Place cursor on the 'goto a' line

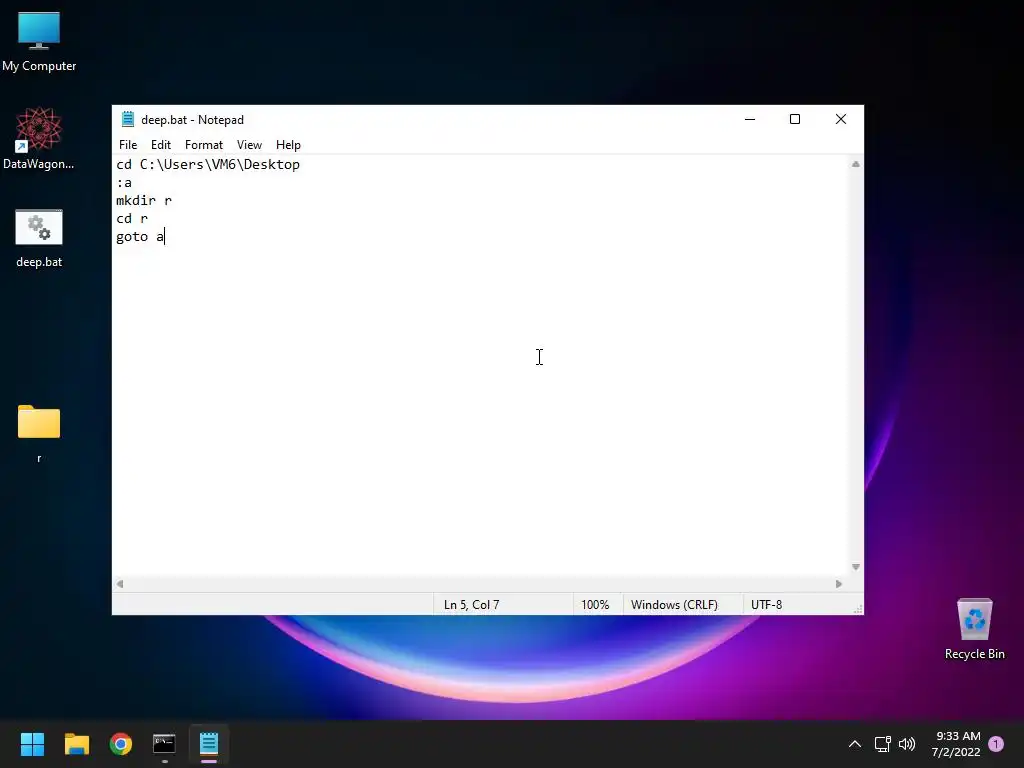pos(140,236)
